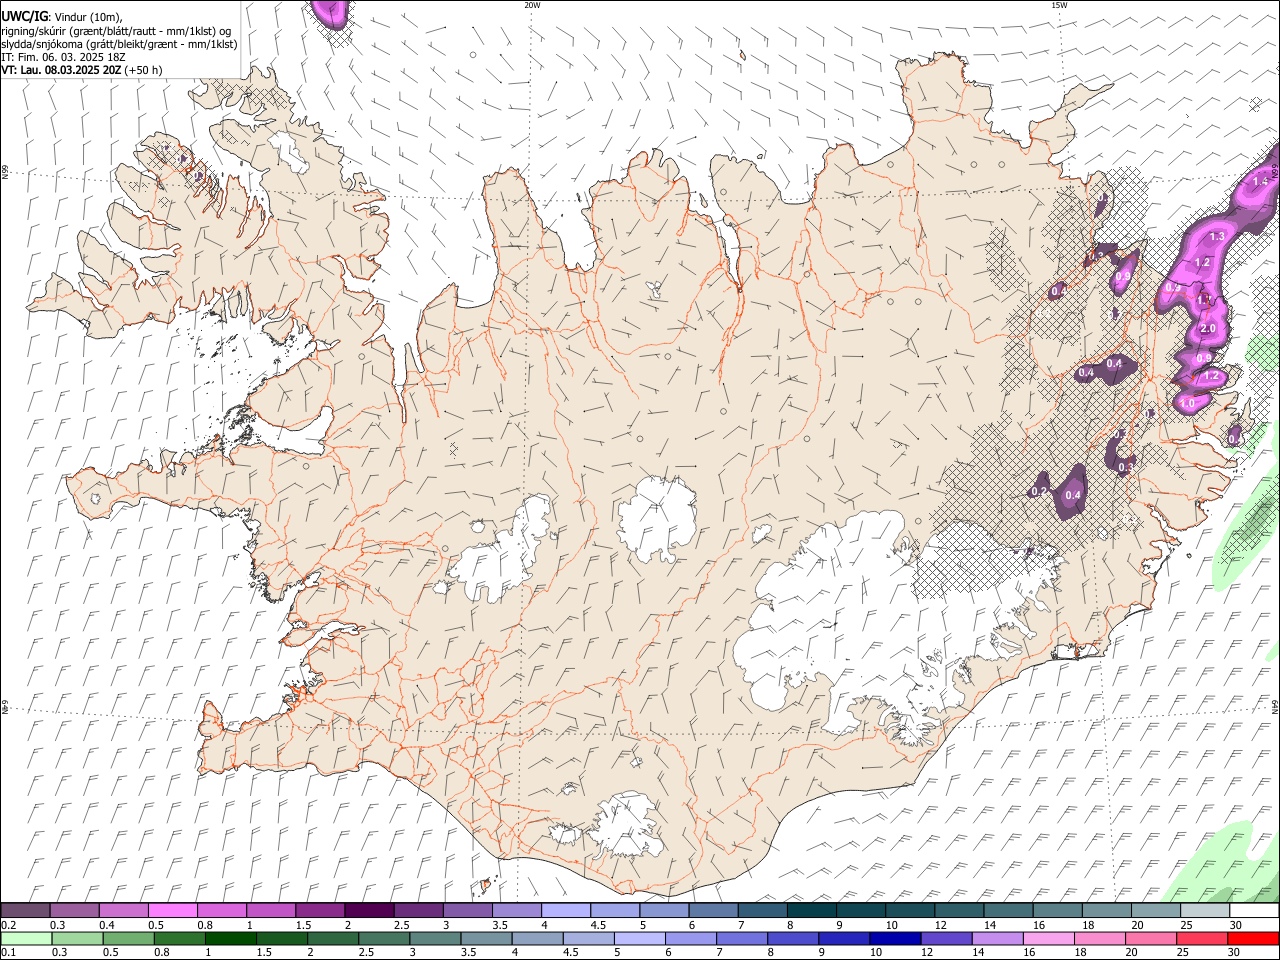Click the UWC/IG title text

pos(23,16)
